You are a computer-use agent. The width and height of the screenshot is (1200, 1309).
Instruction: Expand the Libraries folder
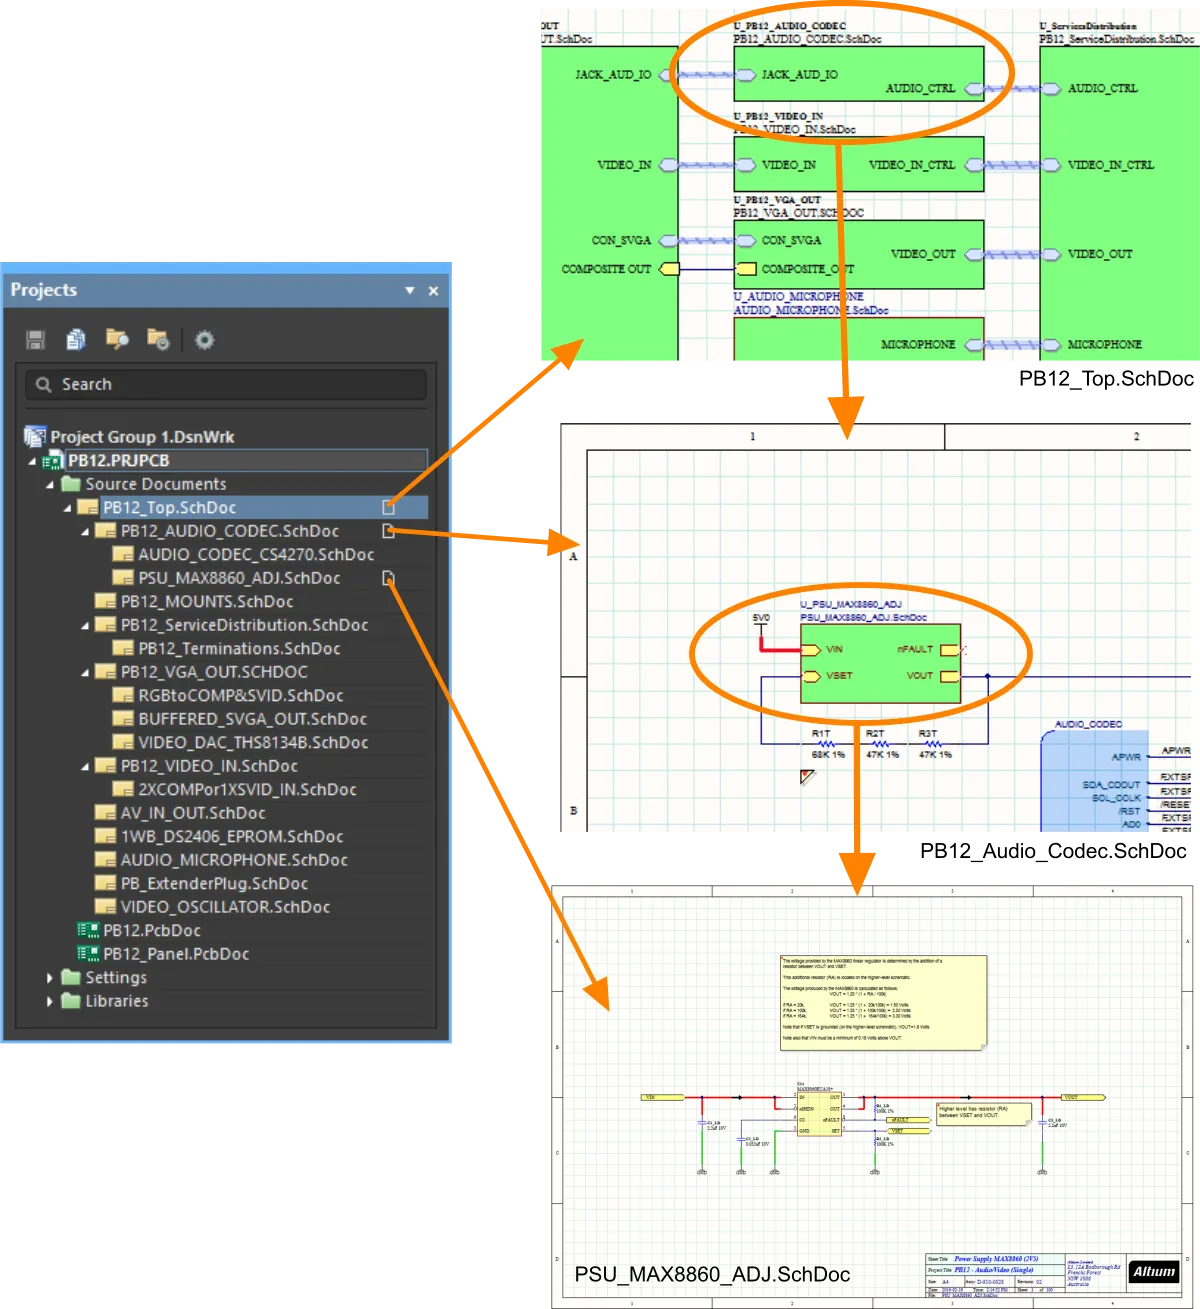coord(50,1001)
